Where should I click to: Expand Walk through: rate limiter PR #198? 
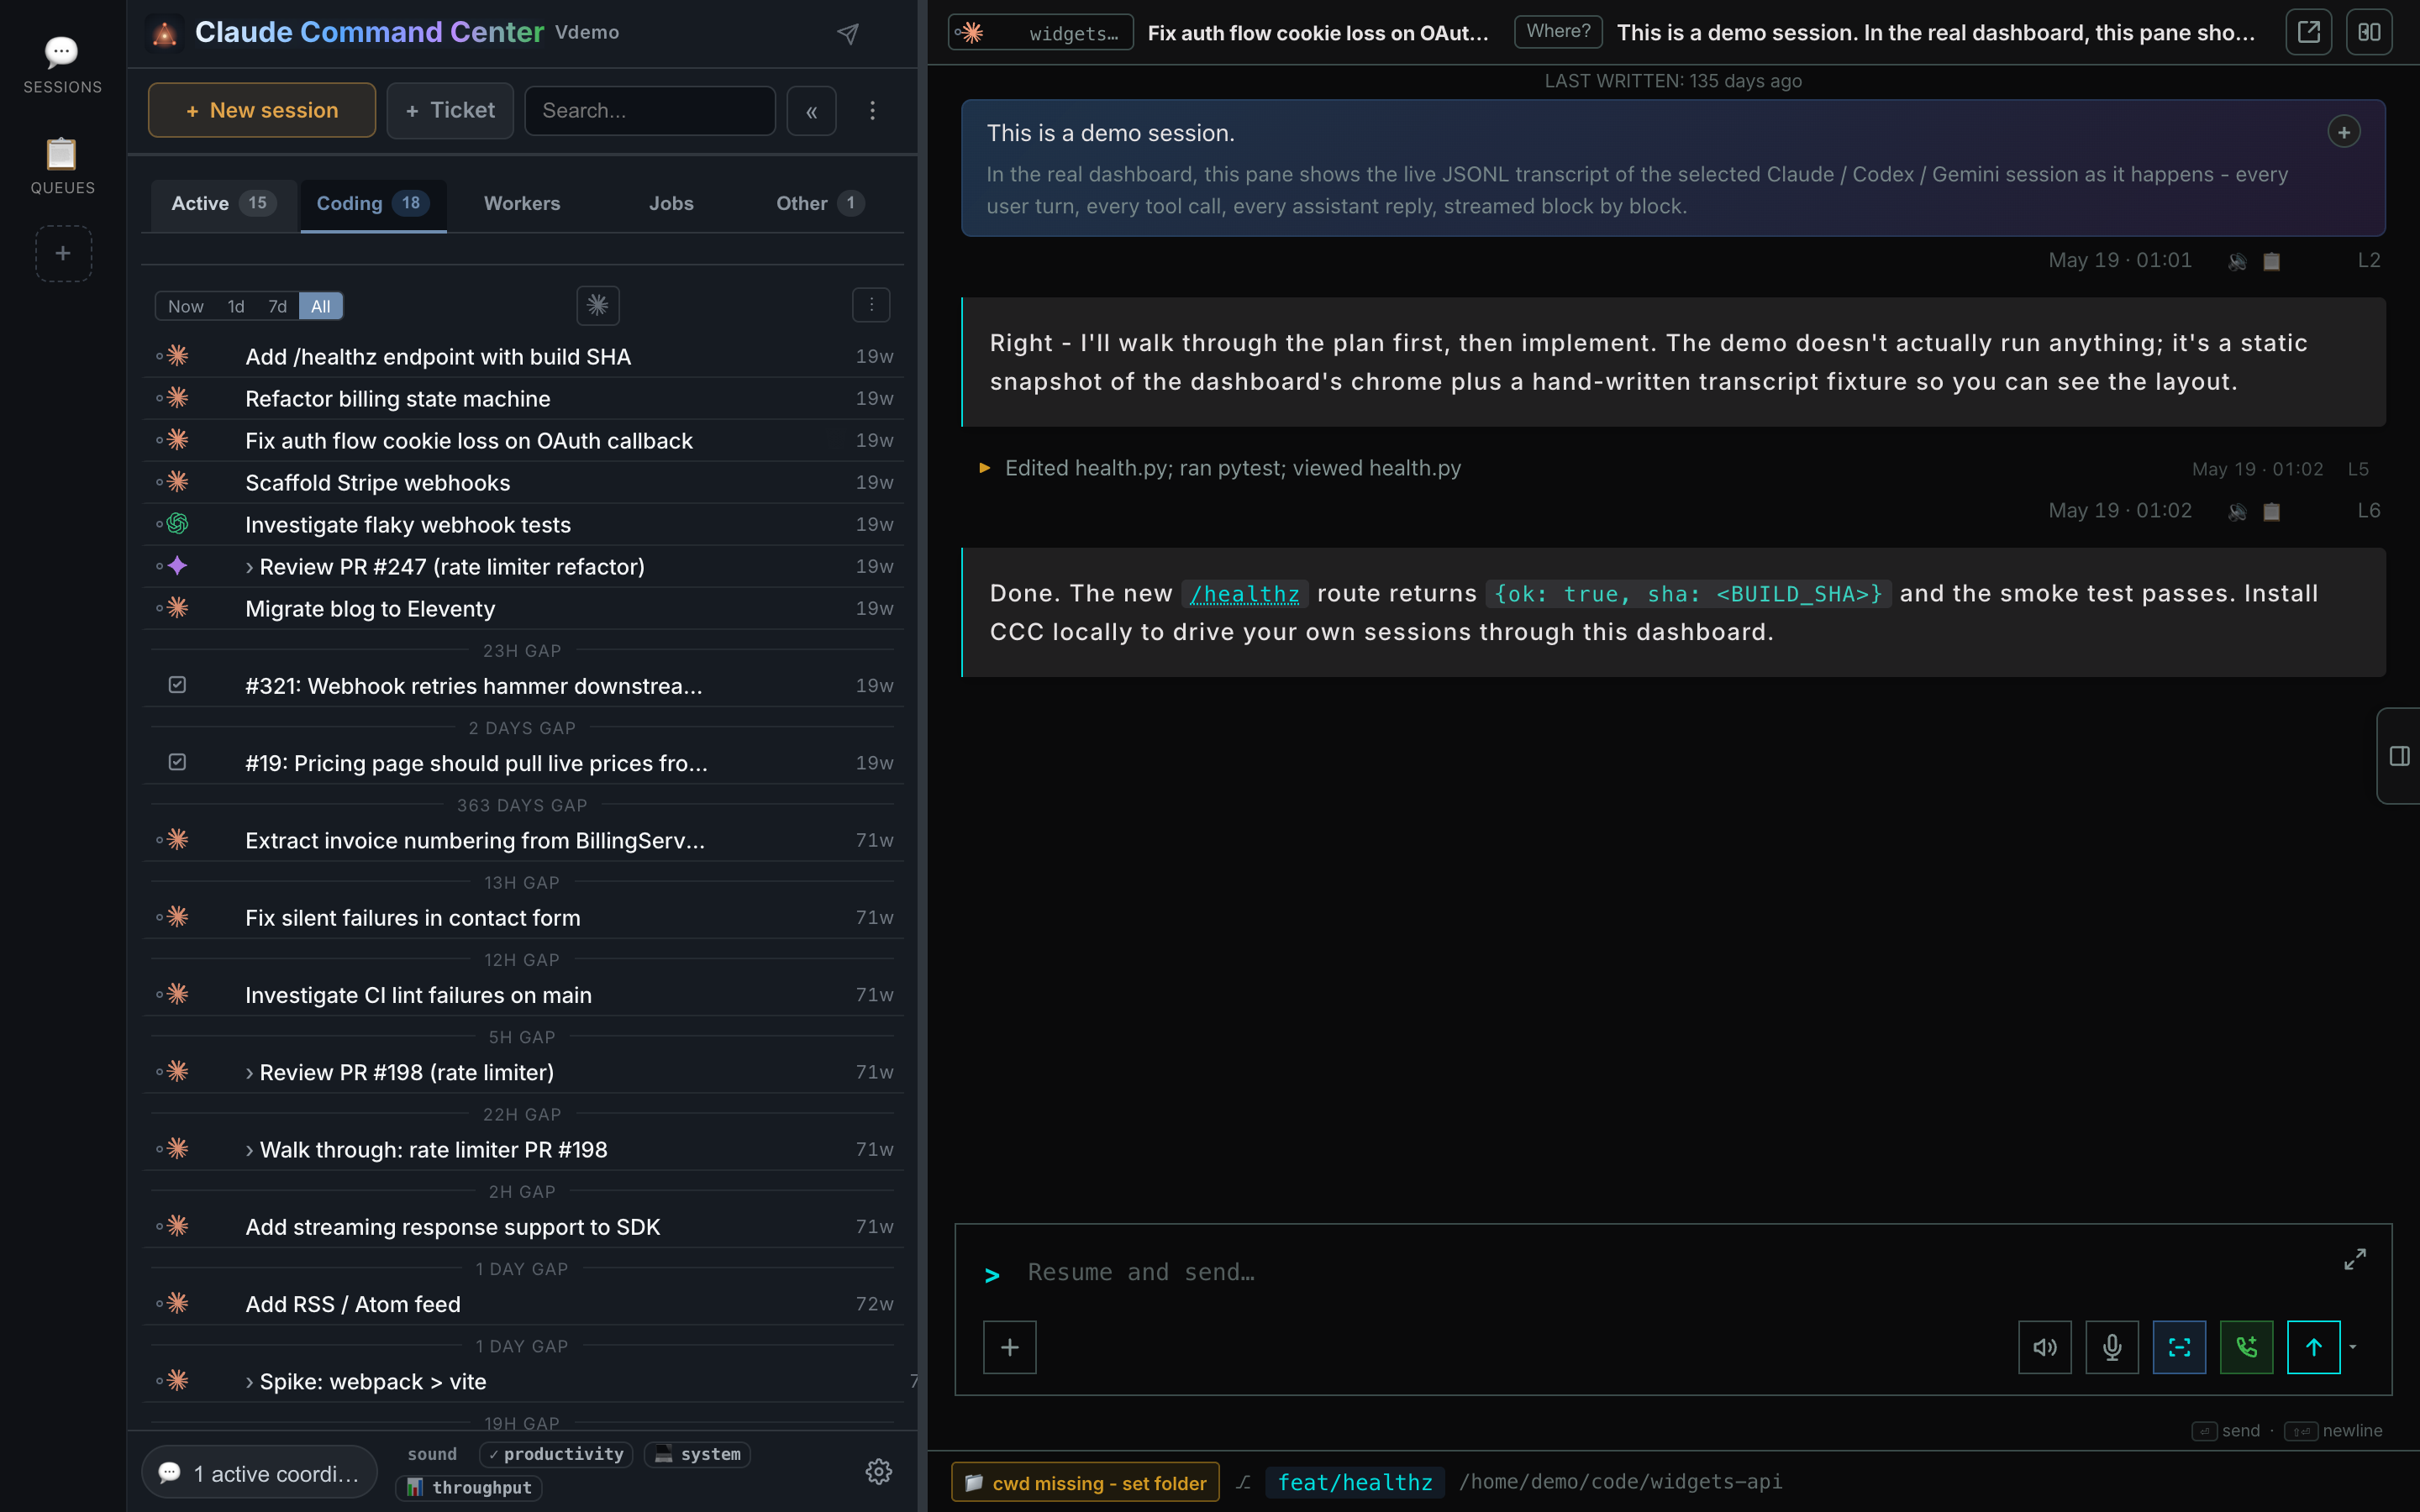coord(249,1150)
